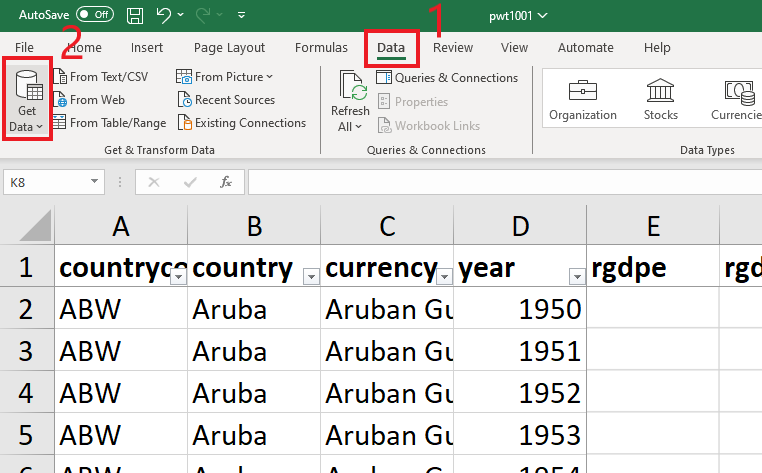Select cell B2 containing Aruba
The width and height of the screenshot is (762, 473).
coord(254,309)
